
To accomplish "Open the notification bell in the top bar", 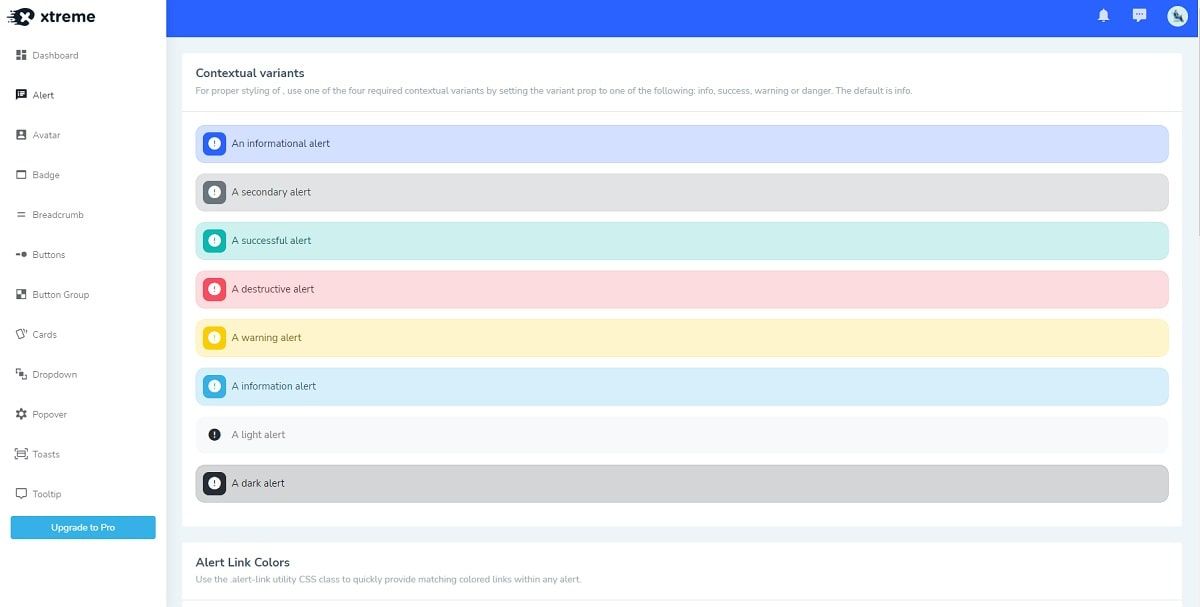I will pos(1102,15).
